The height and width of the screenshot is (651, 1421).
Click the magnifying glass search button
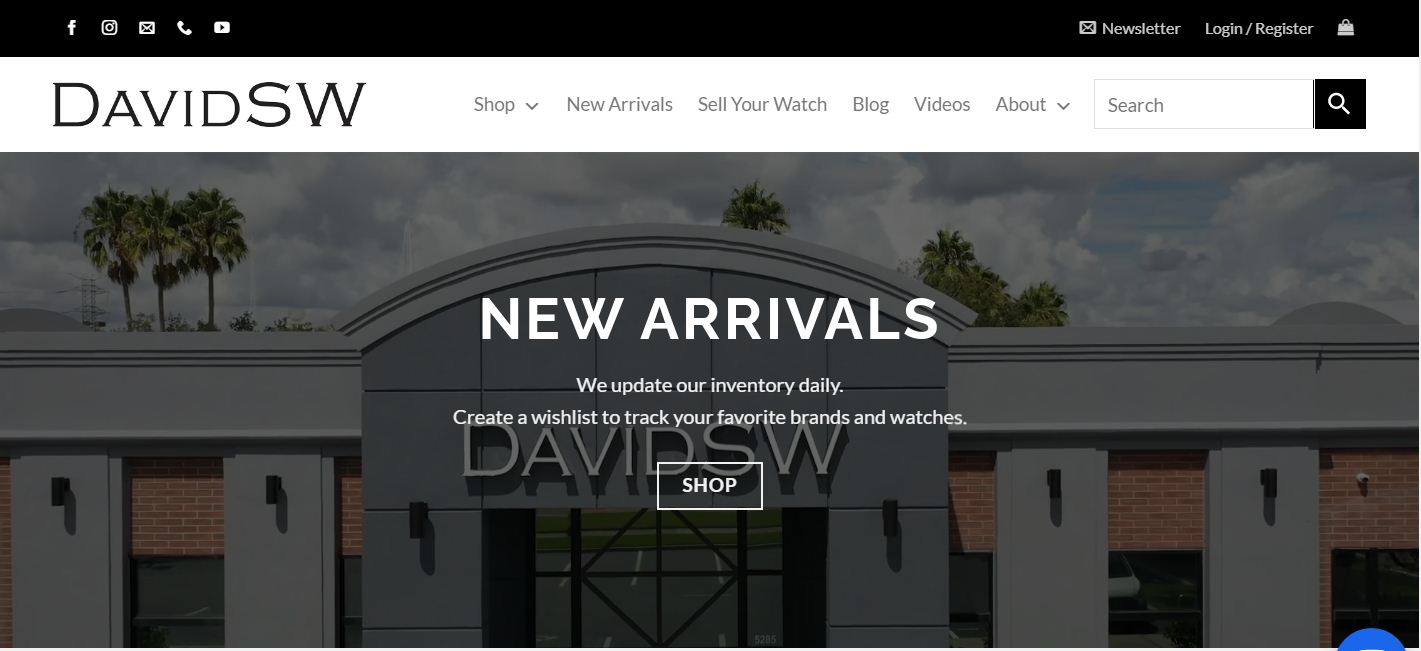point(1340,104)
